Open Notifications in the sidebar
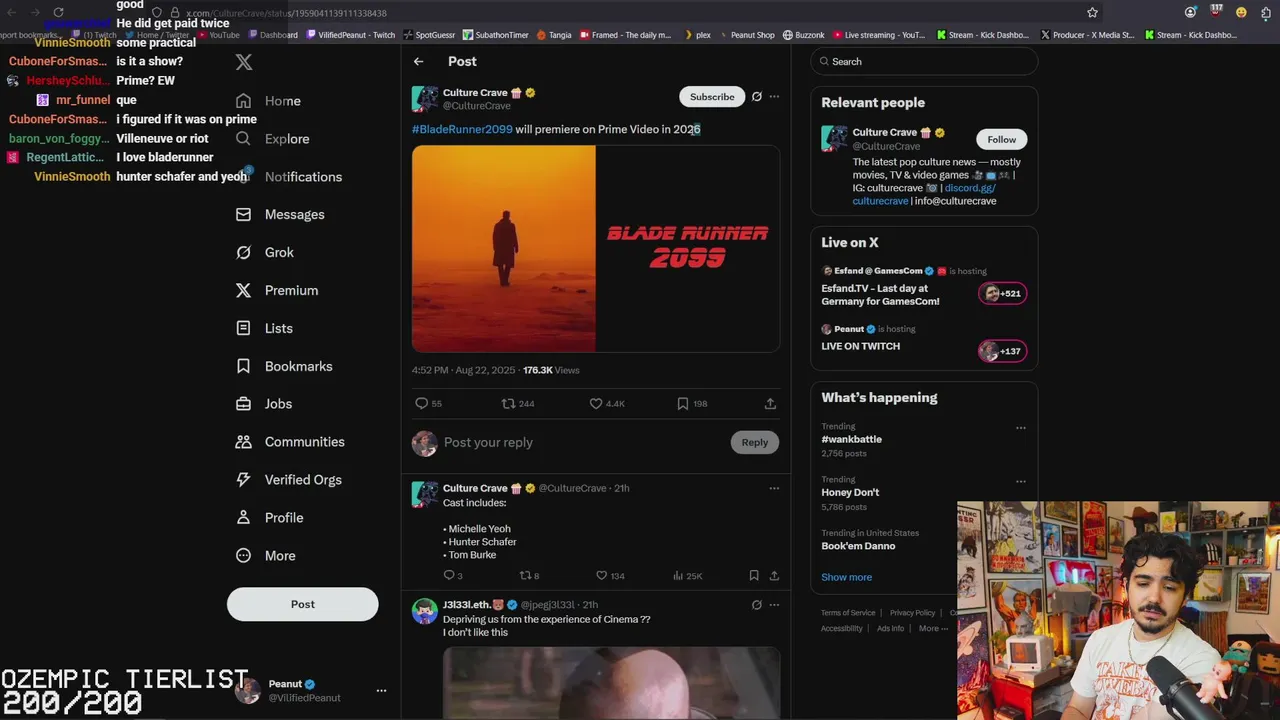Image resolution: width=1280 pixels, height=720 pixels. tap(288, 177)
